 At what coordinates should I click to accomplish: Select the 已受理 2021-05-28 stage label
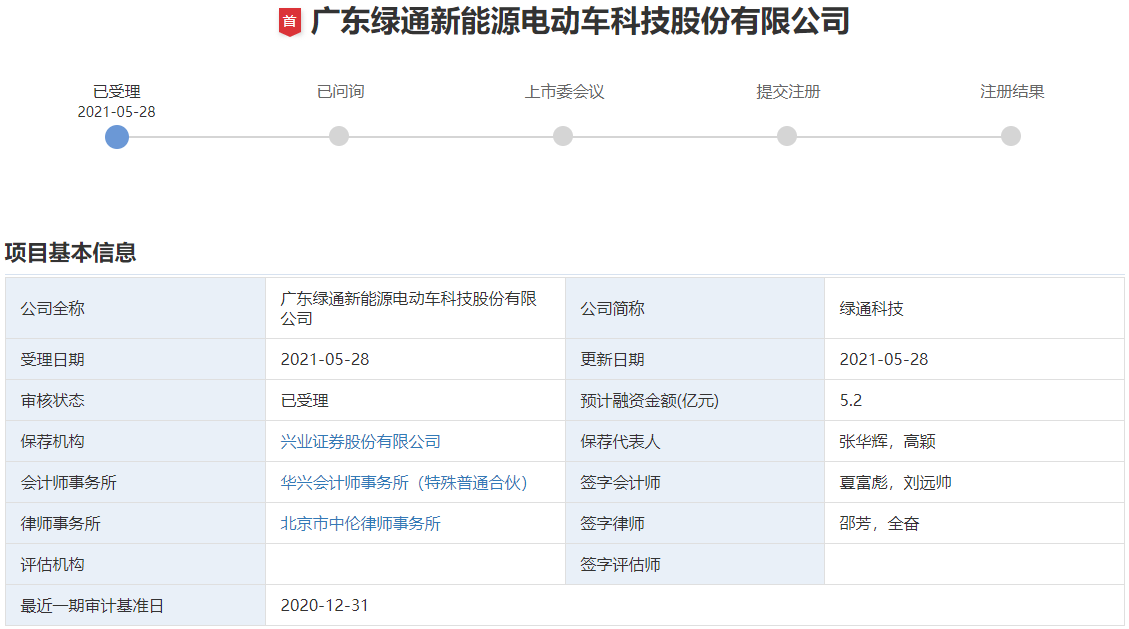[117, 99]
